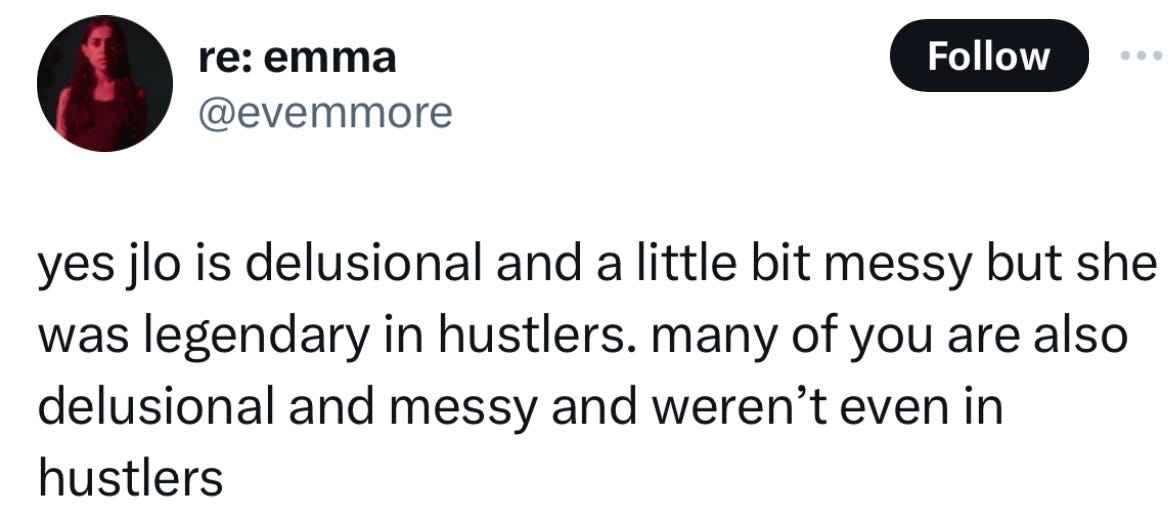This screenshot has width=1172, height=529.
Task: Click "hustlers." on the second line
Action: (x=538, y=337)
